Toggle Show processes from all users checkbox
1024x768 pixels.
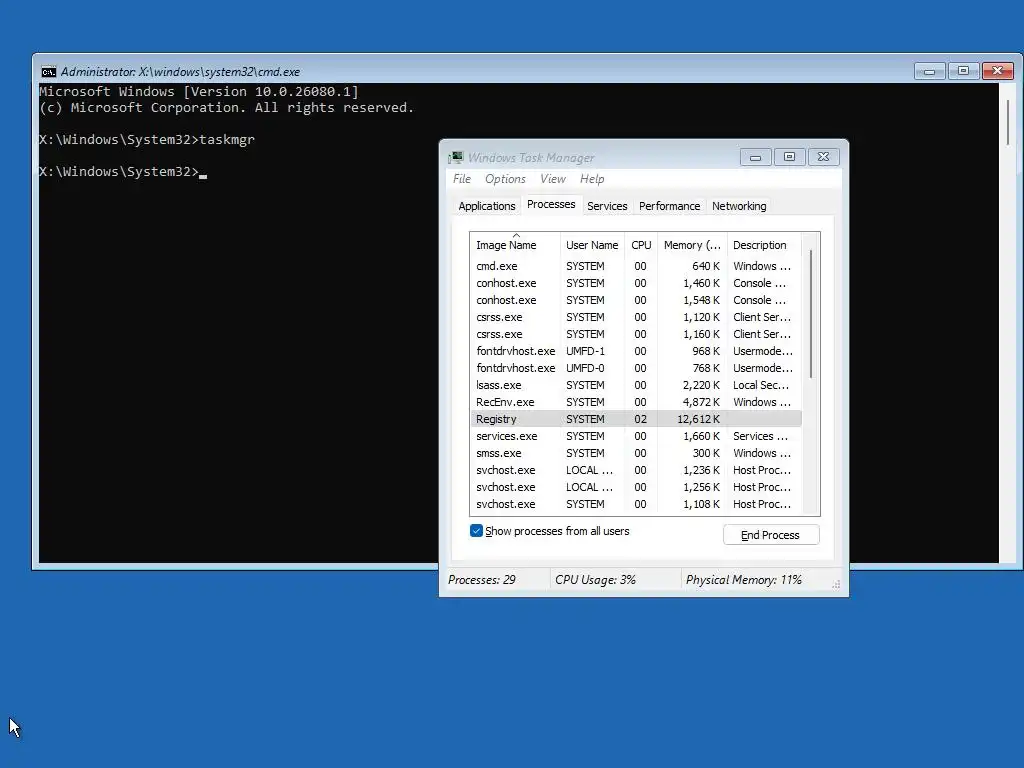[x=477, y=531]
